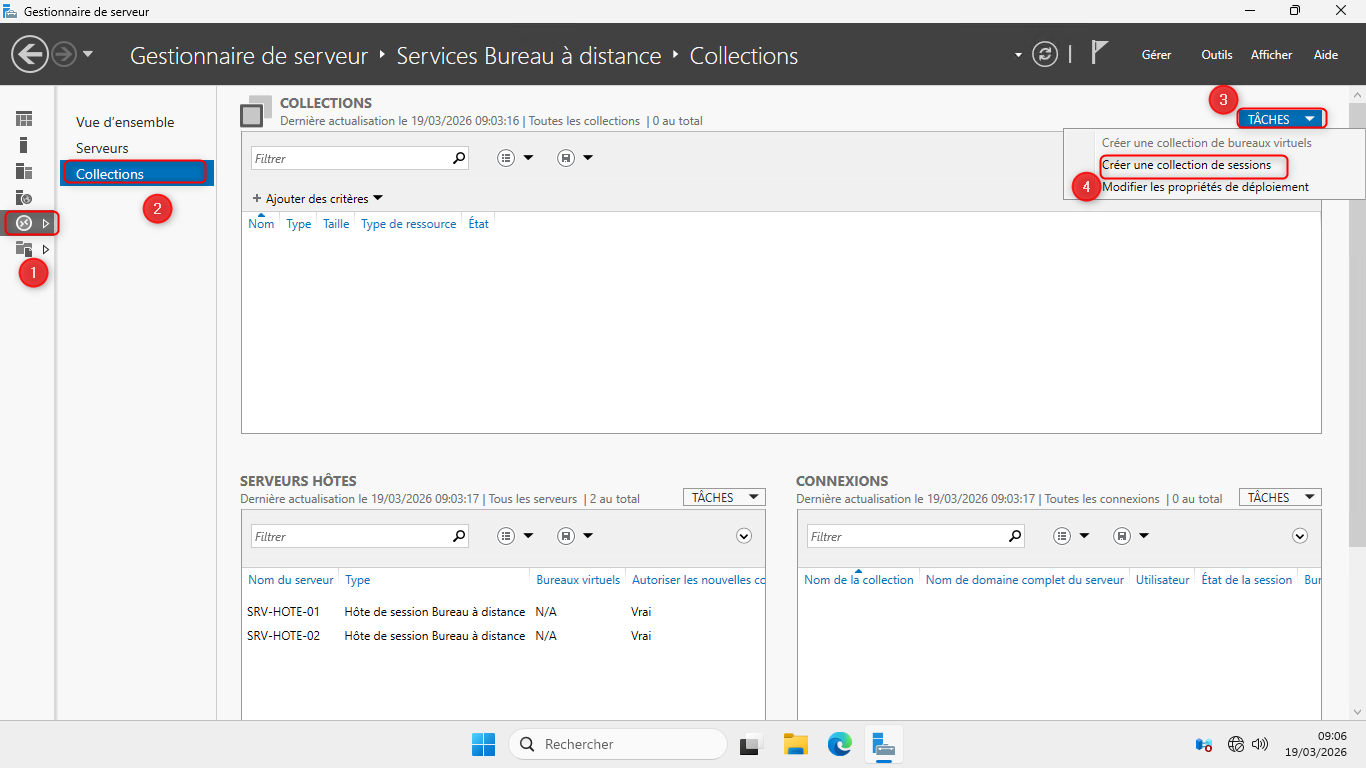Select the Local Server sidebar icon

(24, 145)
